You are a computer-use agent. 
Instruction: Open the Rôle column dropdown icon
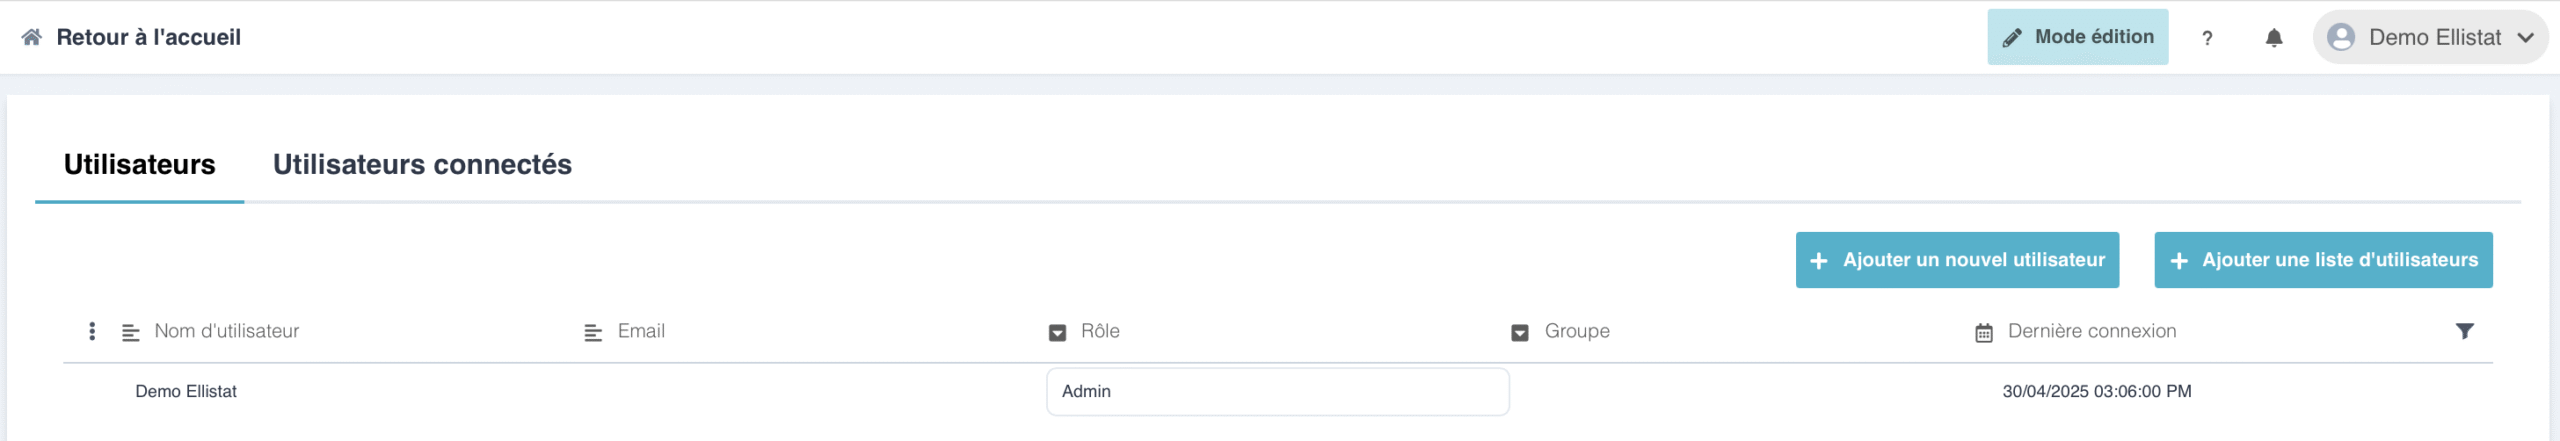1057,332
